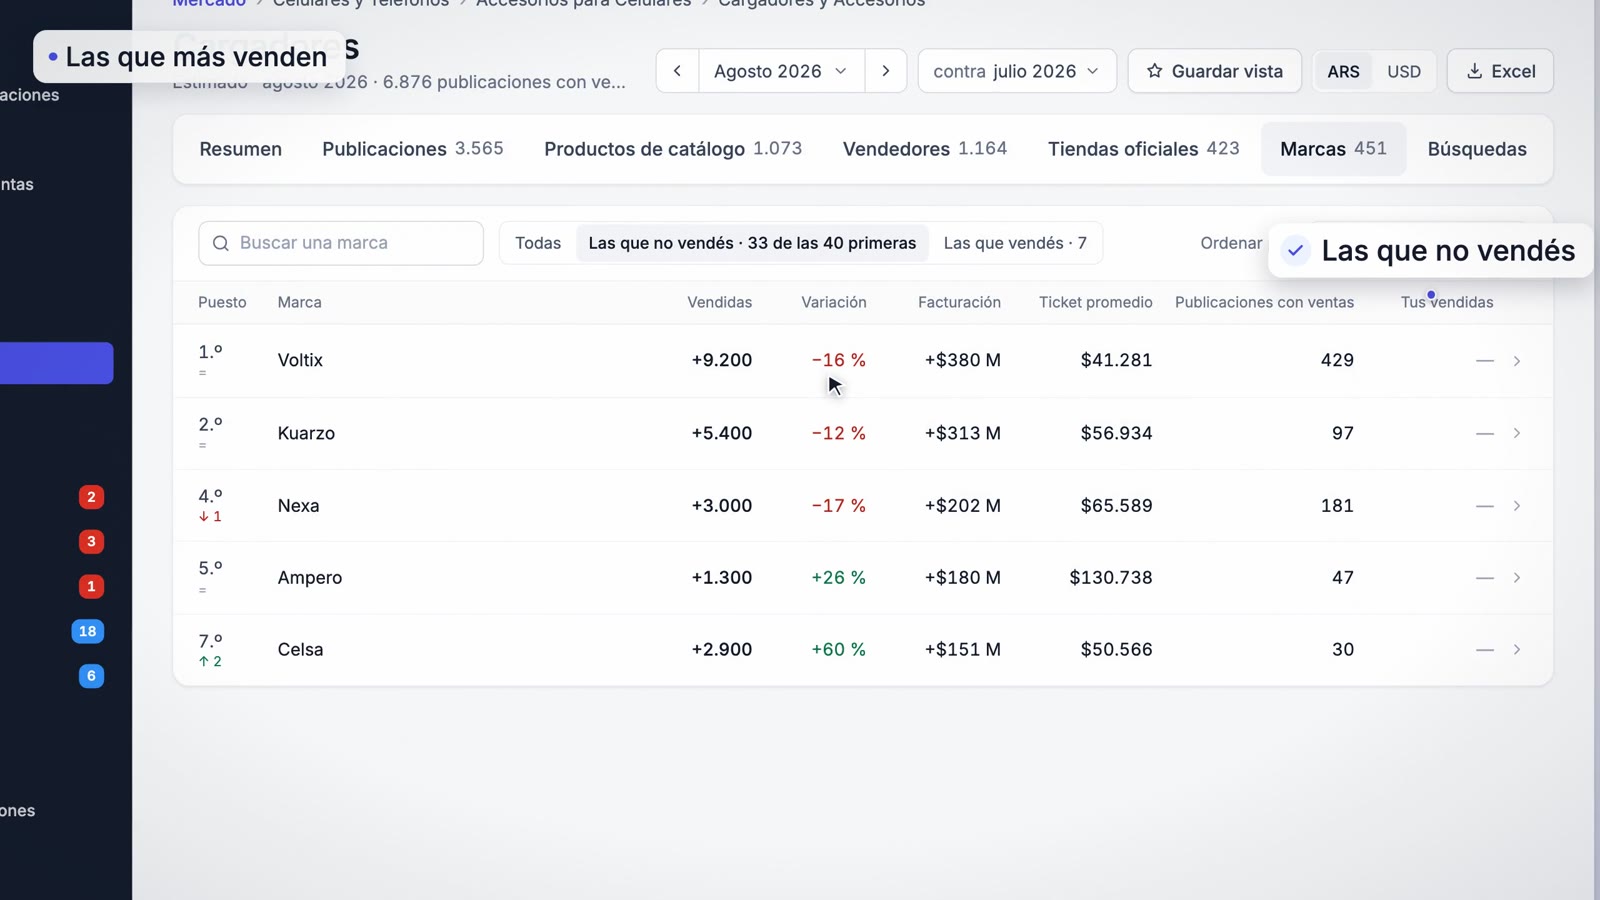Open Kuarzo row chevron
This screenshot has height=900, width=1600.
pos(1517,433)
